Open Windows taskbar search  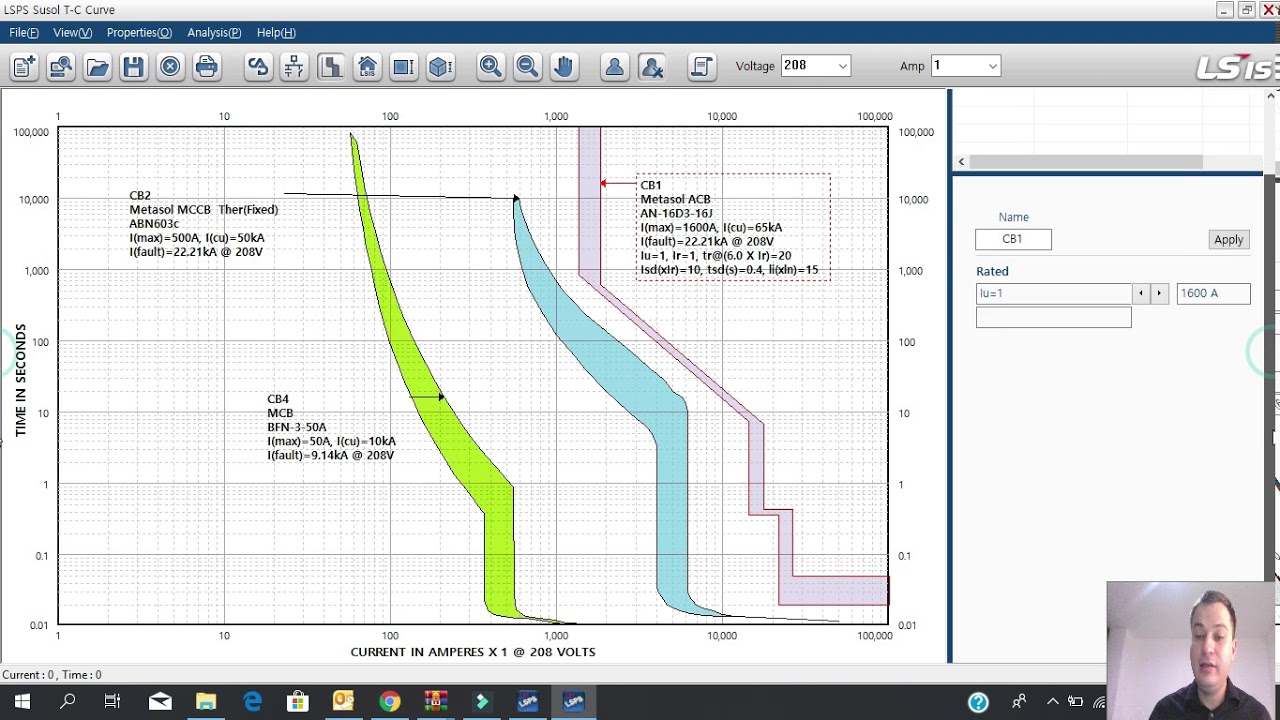[x=68, y=702]
